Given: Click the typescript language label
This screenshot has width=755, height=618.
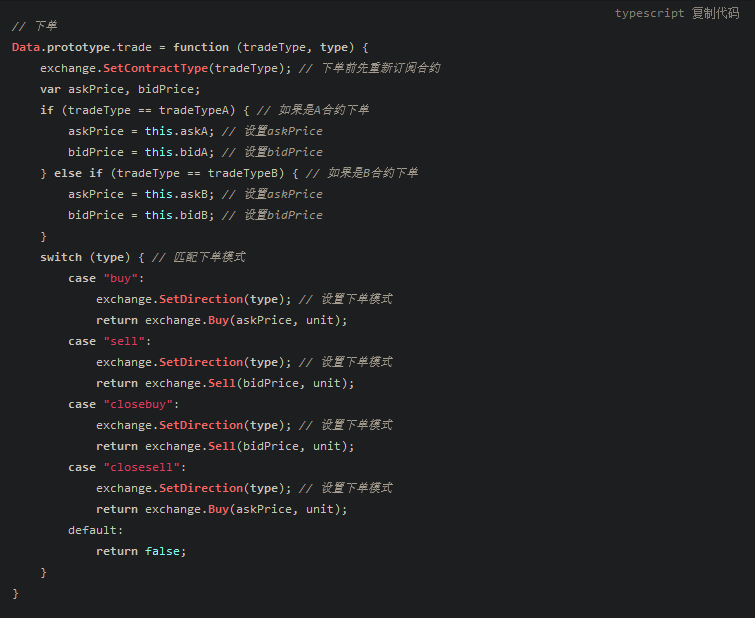Looking at the screenshot, I should 649,13.
